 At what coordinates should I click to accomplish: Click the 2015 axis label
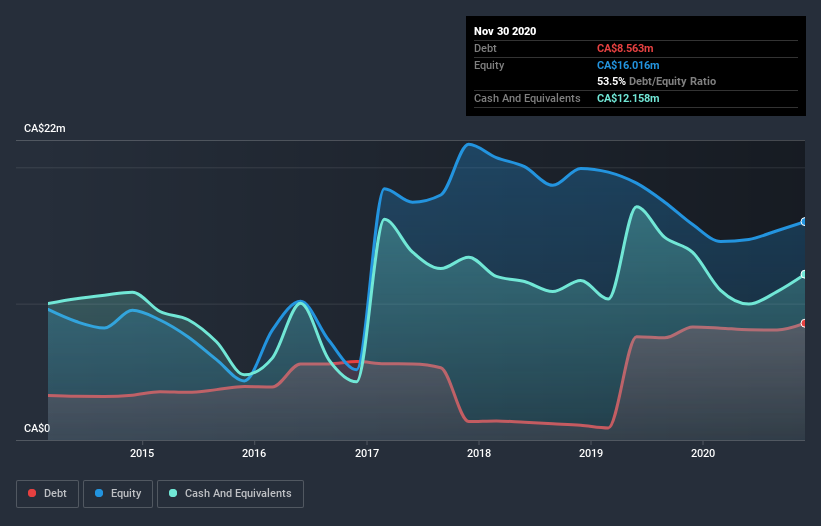point(142,453)
